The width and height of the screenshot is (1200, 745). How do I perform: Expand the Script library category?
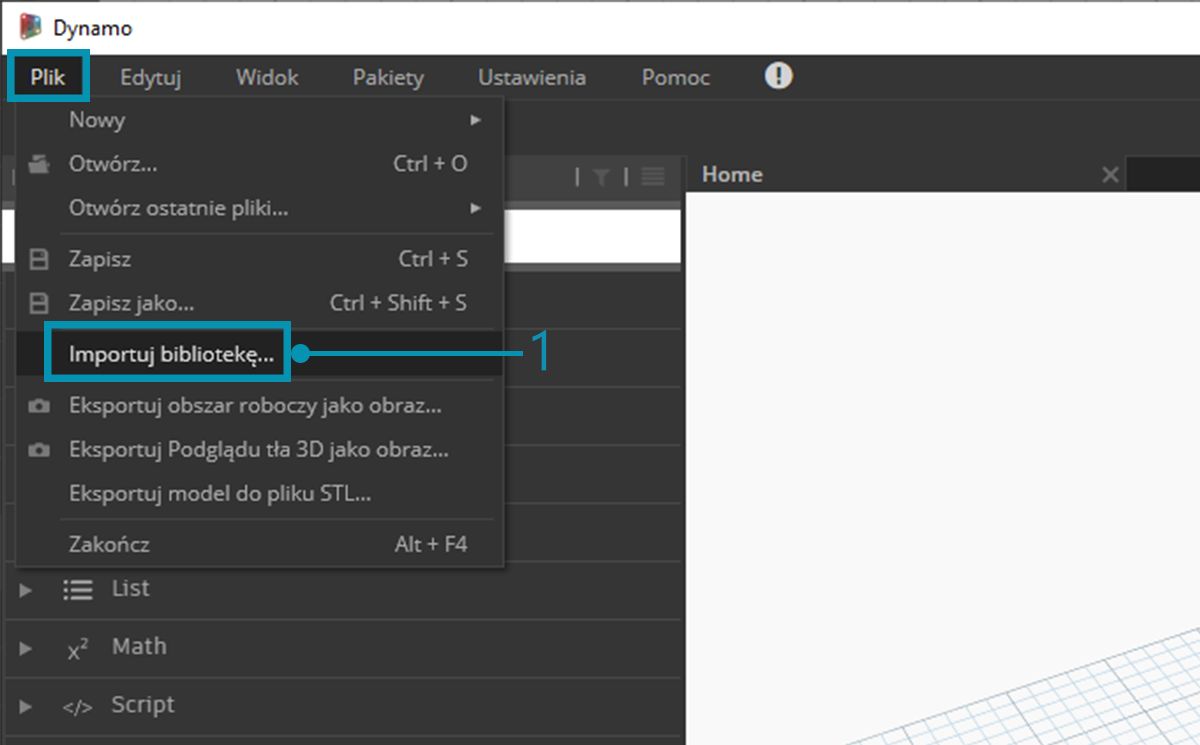26,706
